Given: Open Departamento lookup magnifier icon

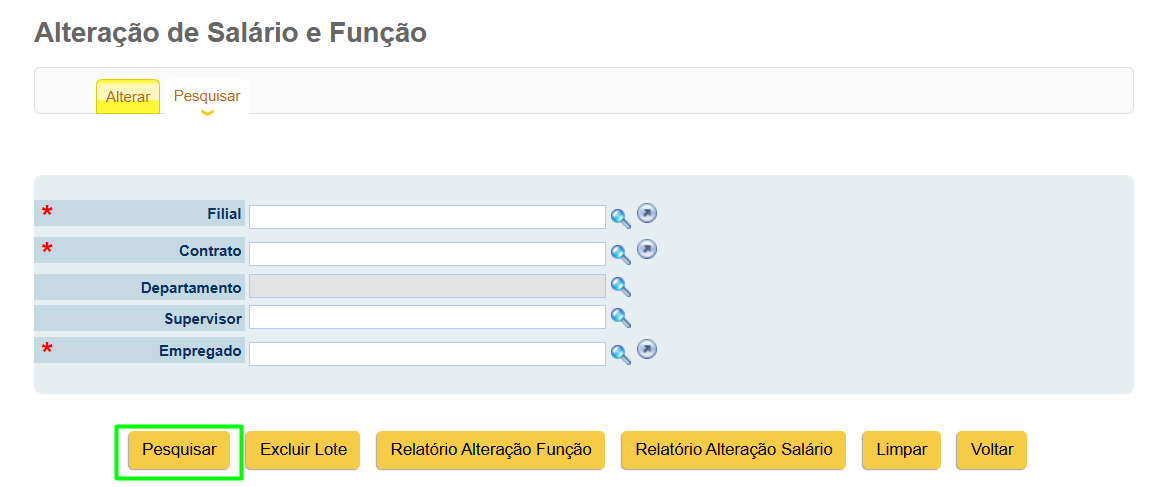Looking at the screenshot, I should tap(621, 286).
